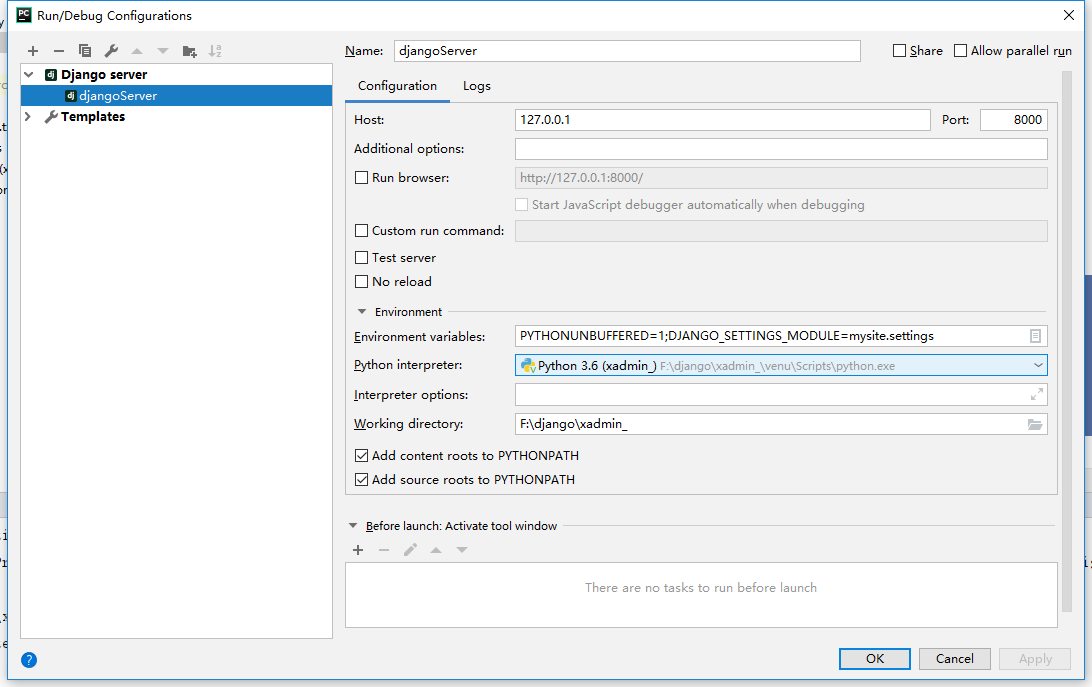
Task: Click Additional options input field
Action: click(781, 148)
